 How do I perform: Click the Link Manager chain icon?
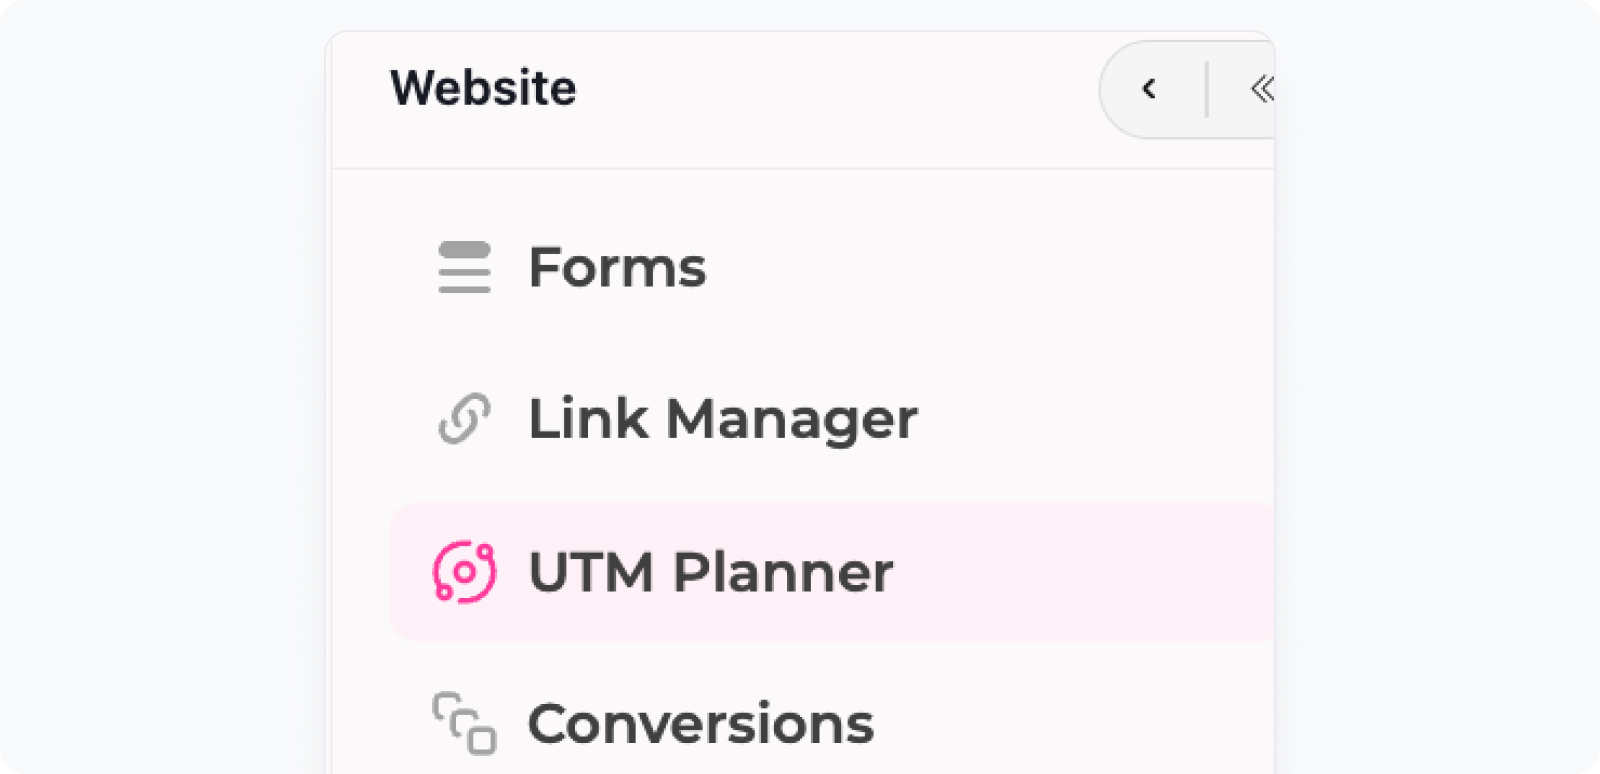click(464, 418)
